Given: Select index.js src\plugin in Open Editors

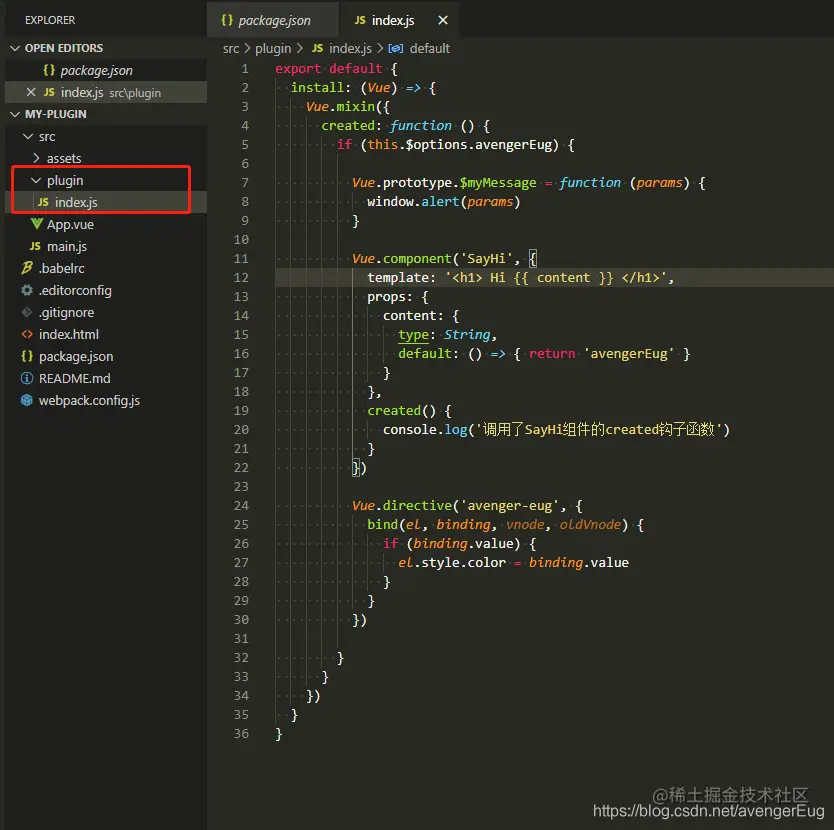Looking at the screenshot, I should coord(106,93).
